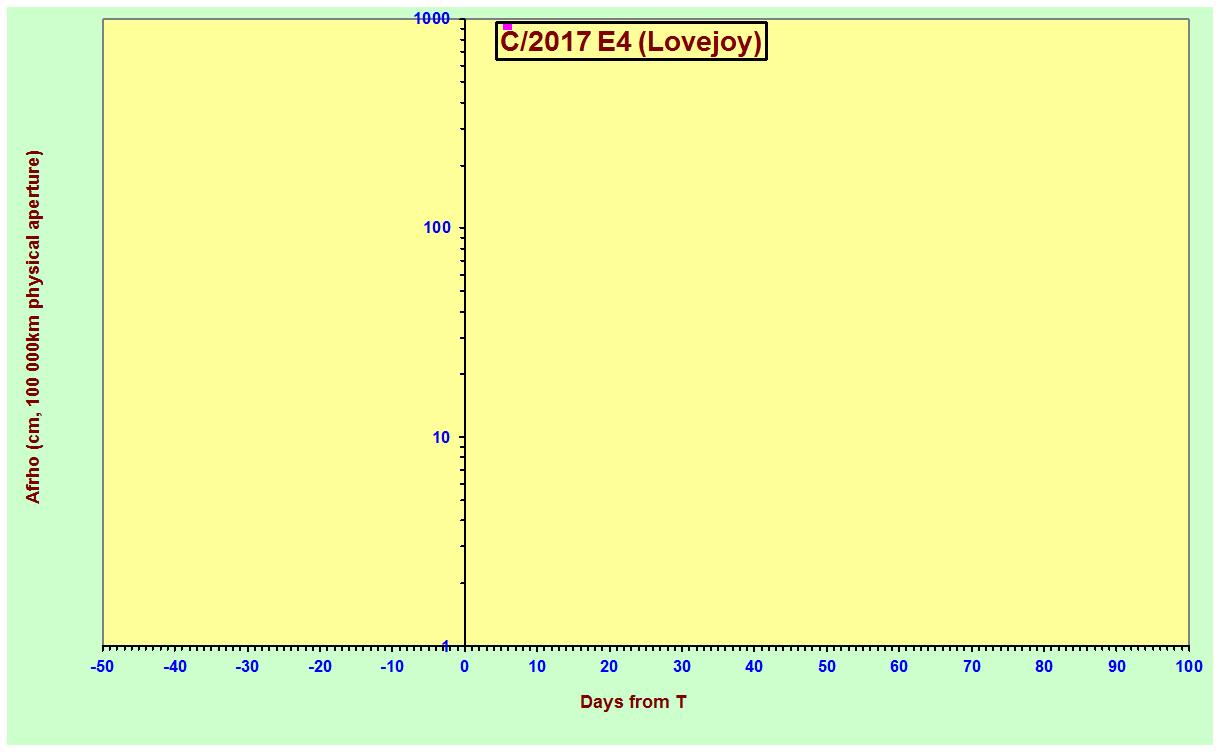This screenshot has height=752, width=1220.
Task: Click the x-axis label -10
Action: click(392, 666)
